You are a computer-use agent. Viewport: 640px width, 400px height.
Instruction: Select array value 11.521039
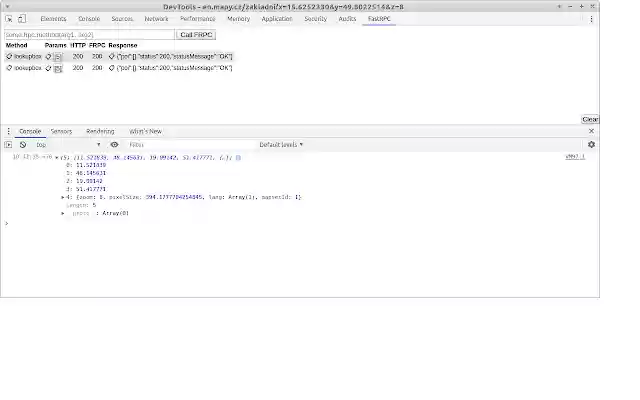91,165
